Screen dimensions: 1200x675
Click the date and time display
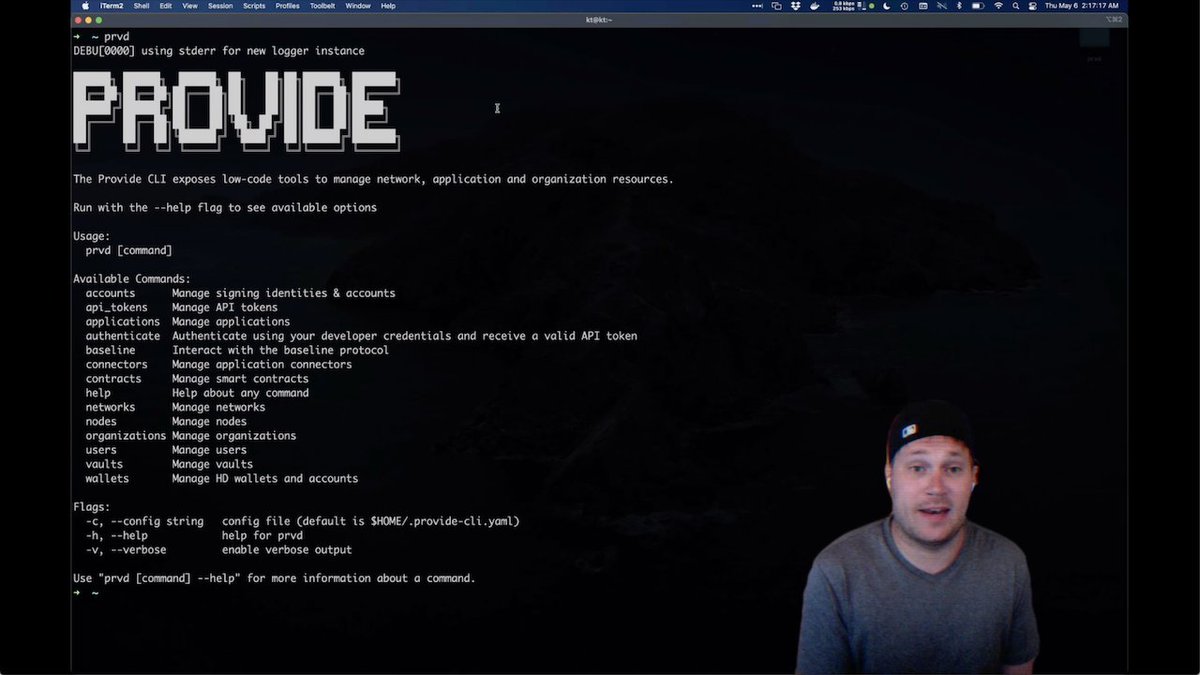click(x=1081, y=6)
